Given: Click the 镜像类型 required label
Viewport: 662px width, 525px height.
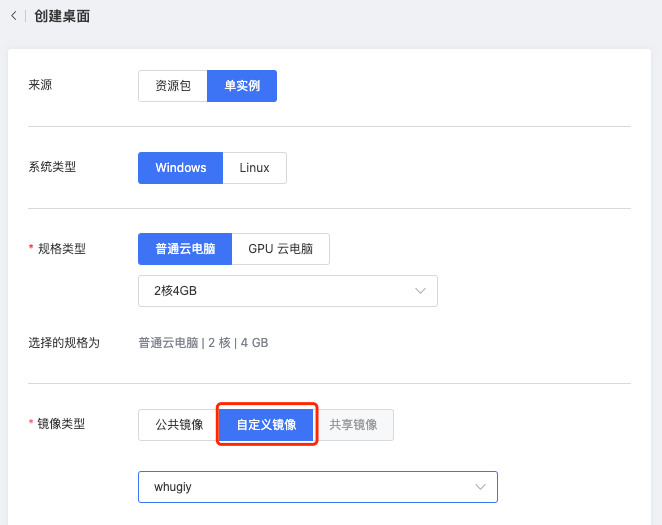Looking at the screenshot, I should click(x=61, y=424).
